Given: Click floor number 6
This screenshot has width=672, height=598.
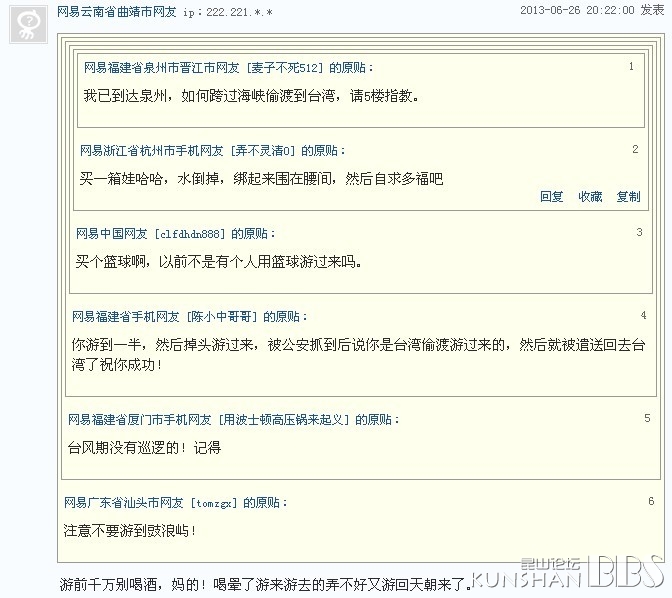Looking at the screenshot, I should [651, 501].
